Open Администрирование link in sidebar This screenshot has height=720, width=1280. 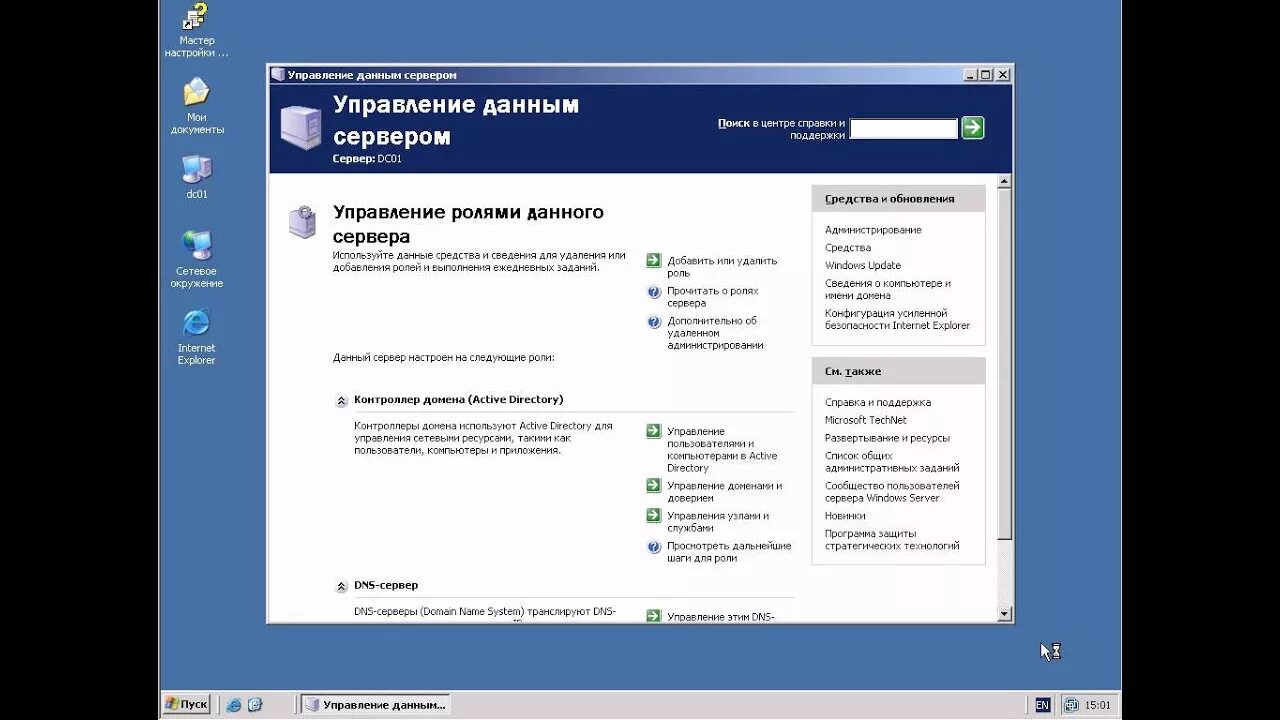tap(873, 230)
